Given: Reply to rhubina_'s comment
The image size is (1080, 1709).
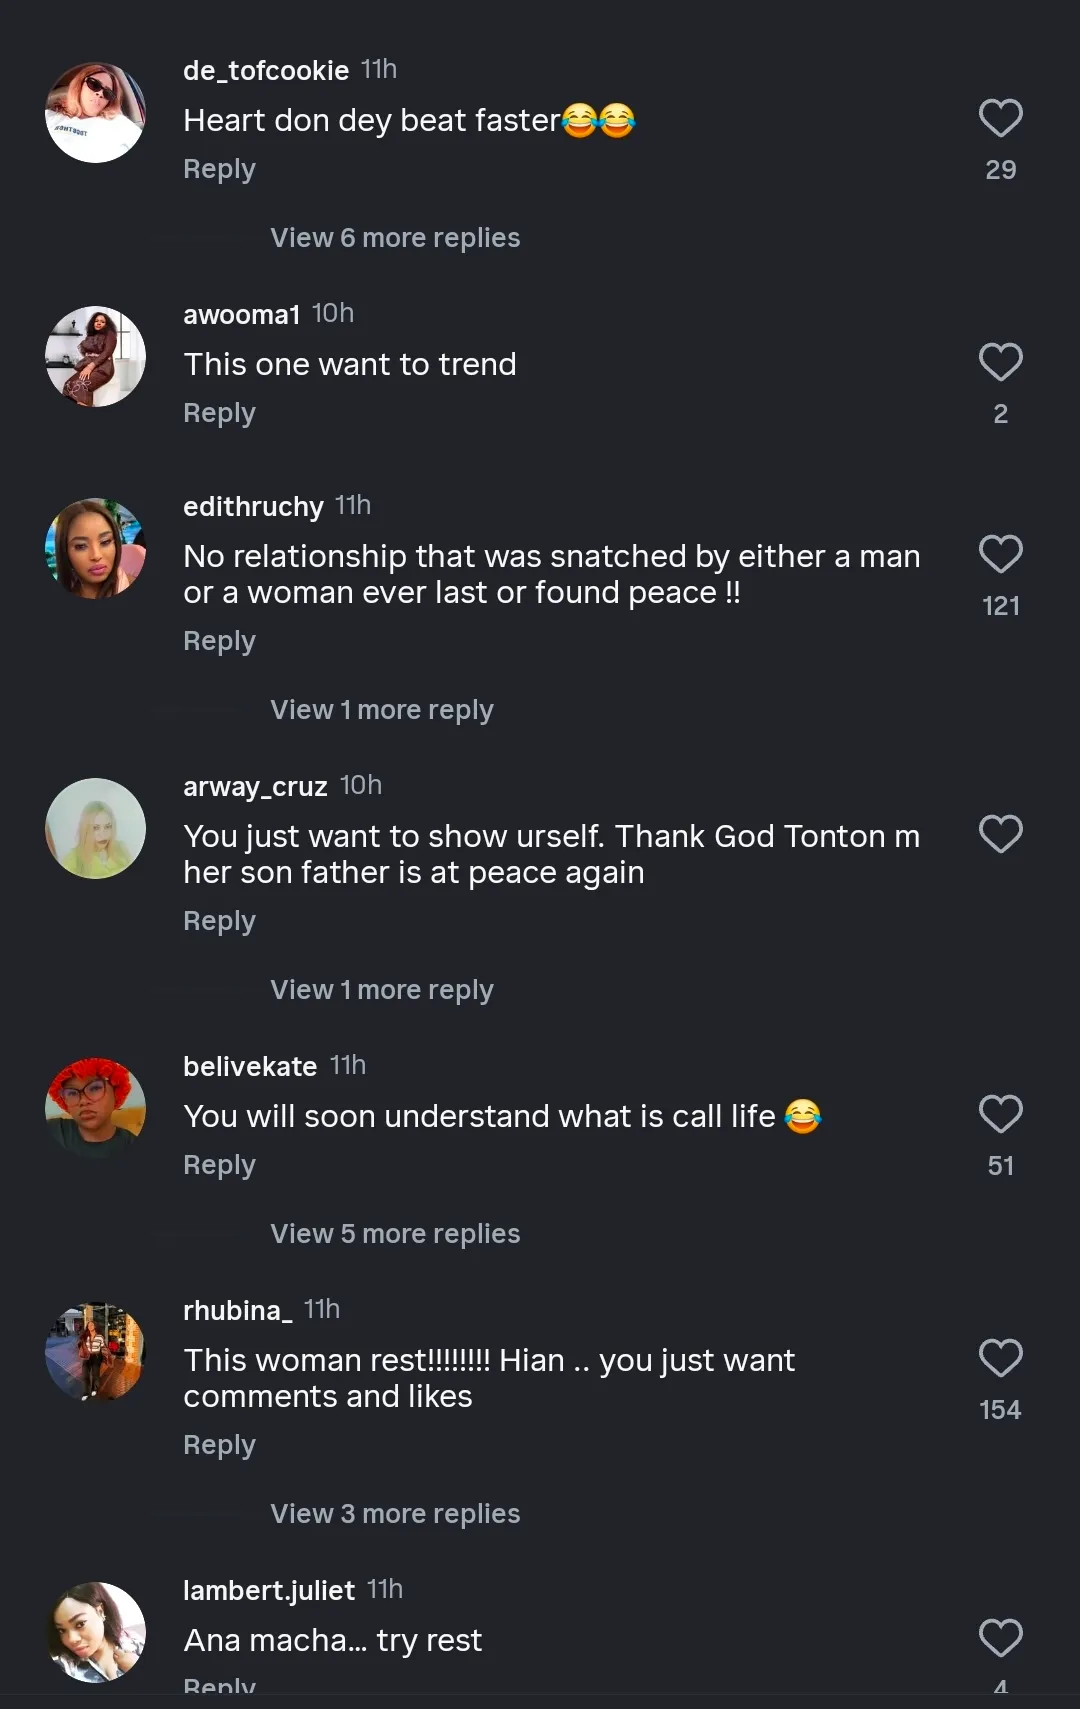Looking at the screenshot, I should (x=219, y=1445).
